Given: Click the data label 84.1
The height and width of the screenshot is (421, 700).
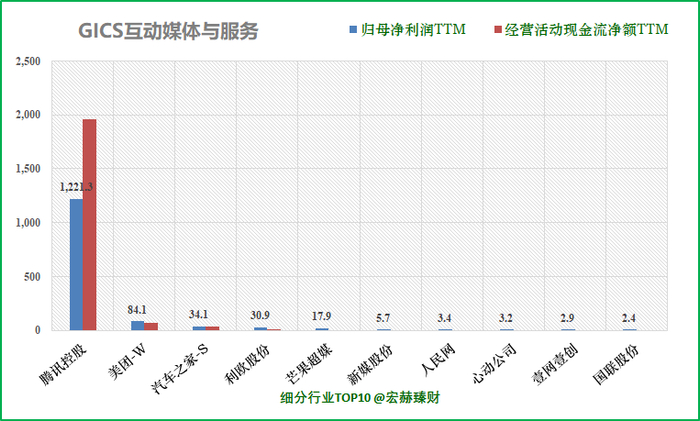Looking at the screenshot, I should point(137,310).
